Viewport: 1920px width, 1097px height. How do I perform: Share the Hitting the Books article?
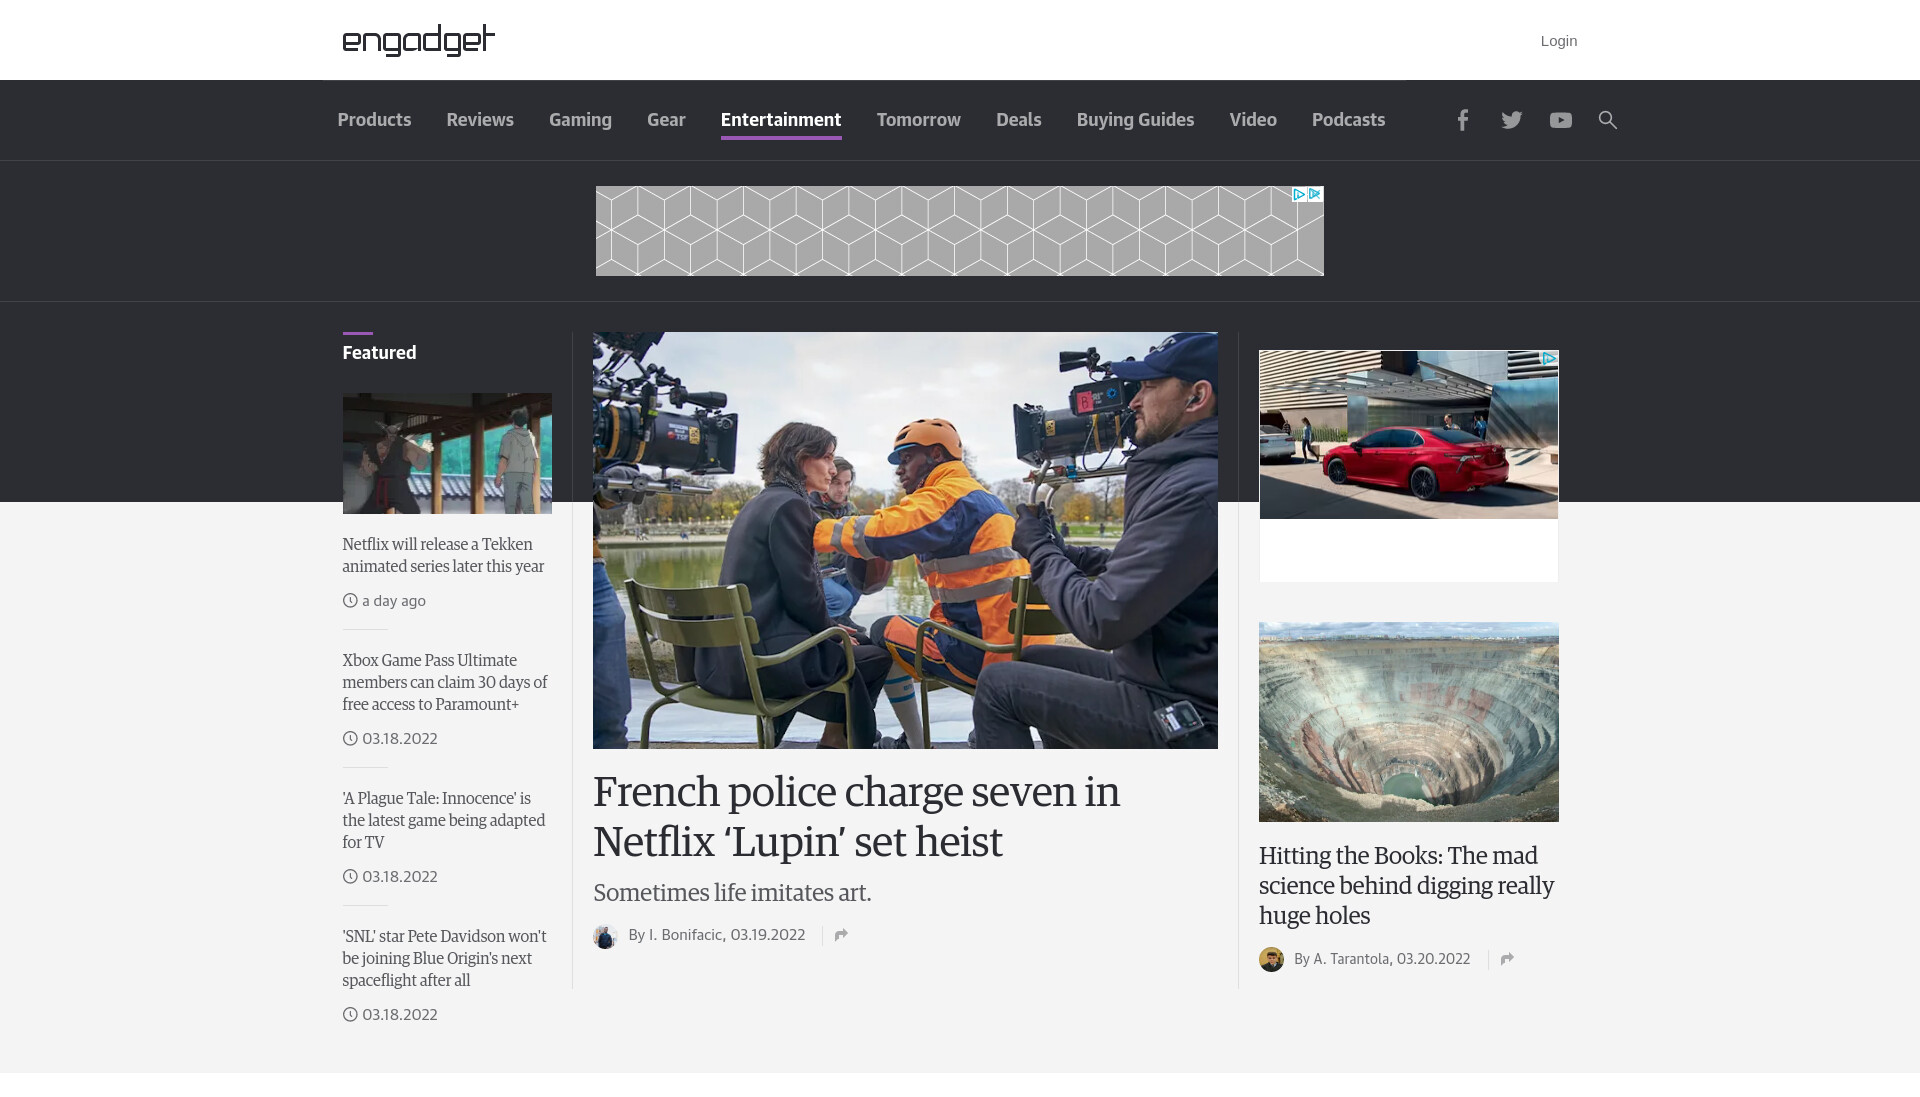[x=1507, y=959]
